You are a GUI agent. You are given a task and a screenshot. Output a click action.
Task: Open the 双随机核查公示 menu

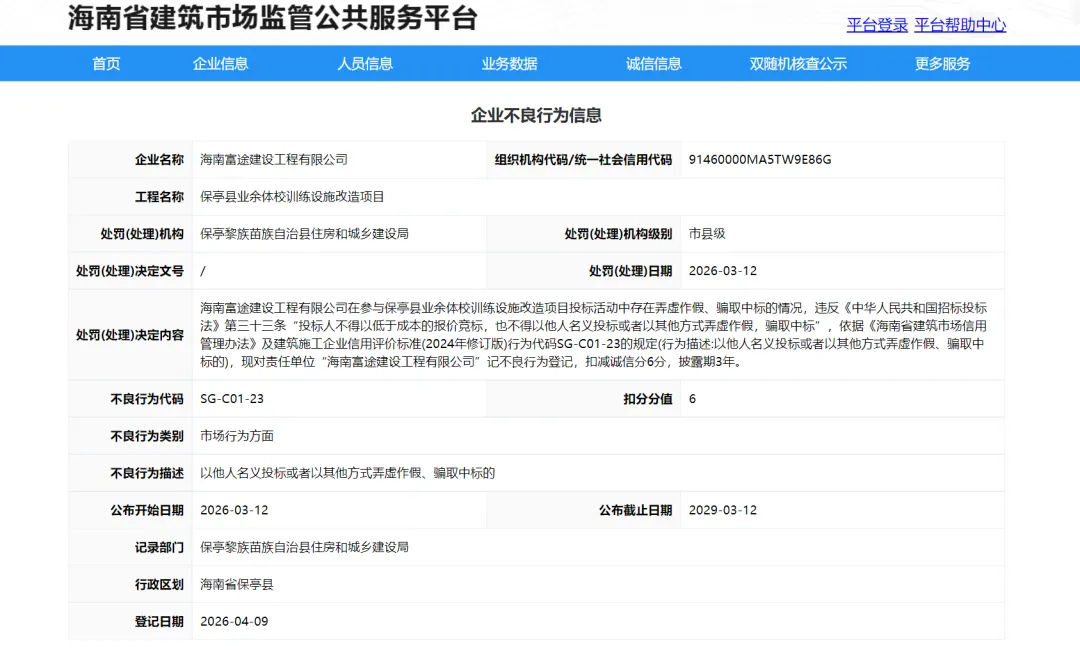(798, 63)
